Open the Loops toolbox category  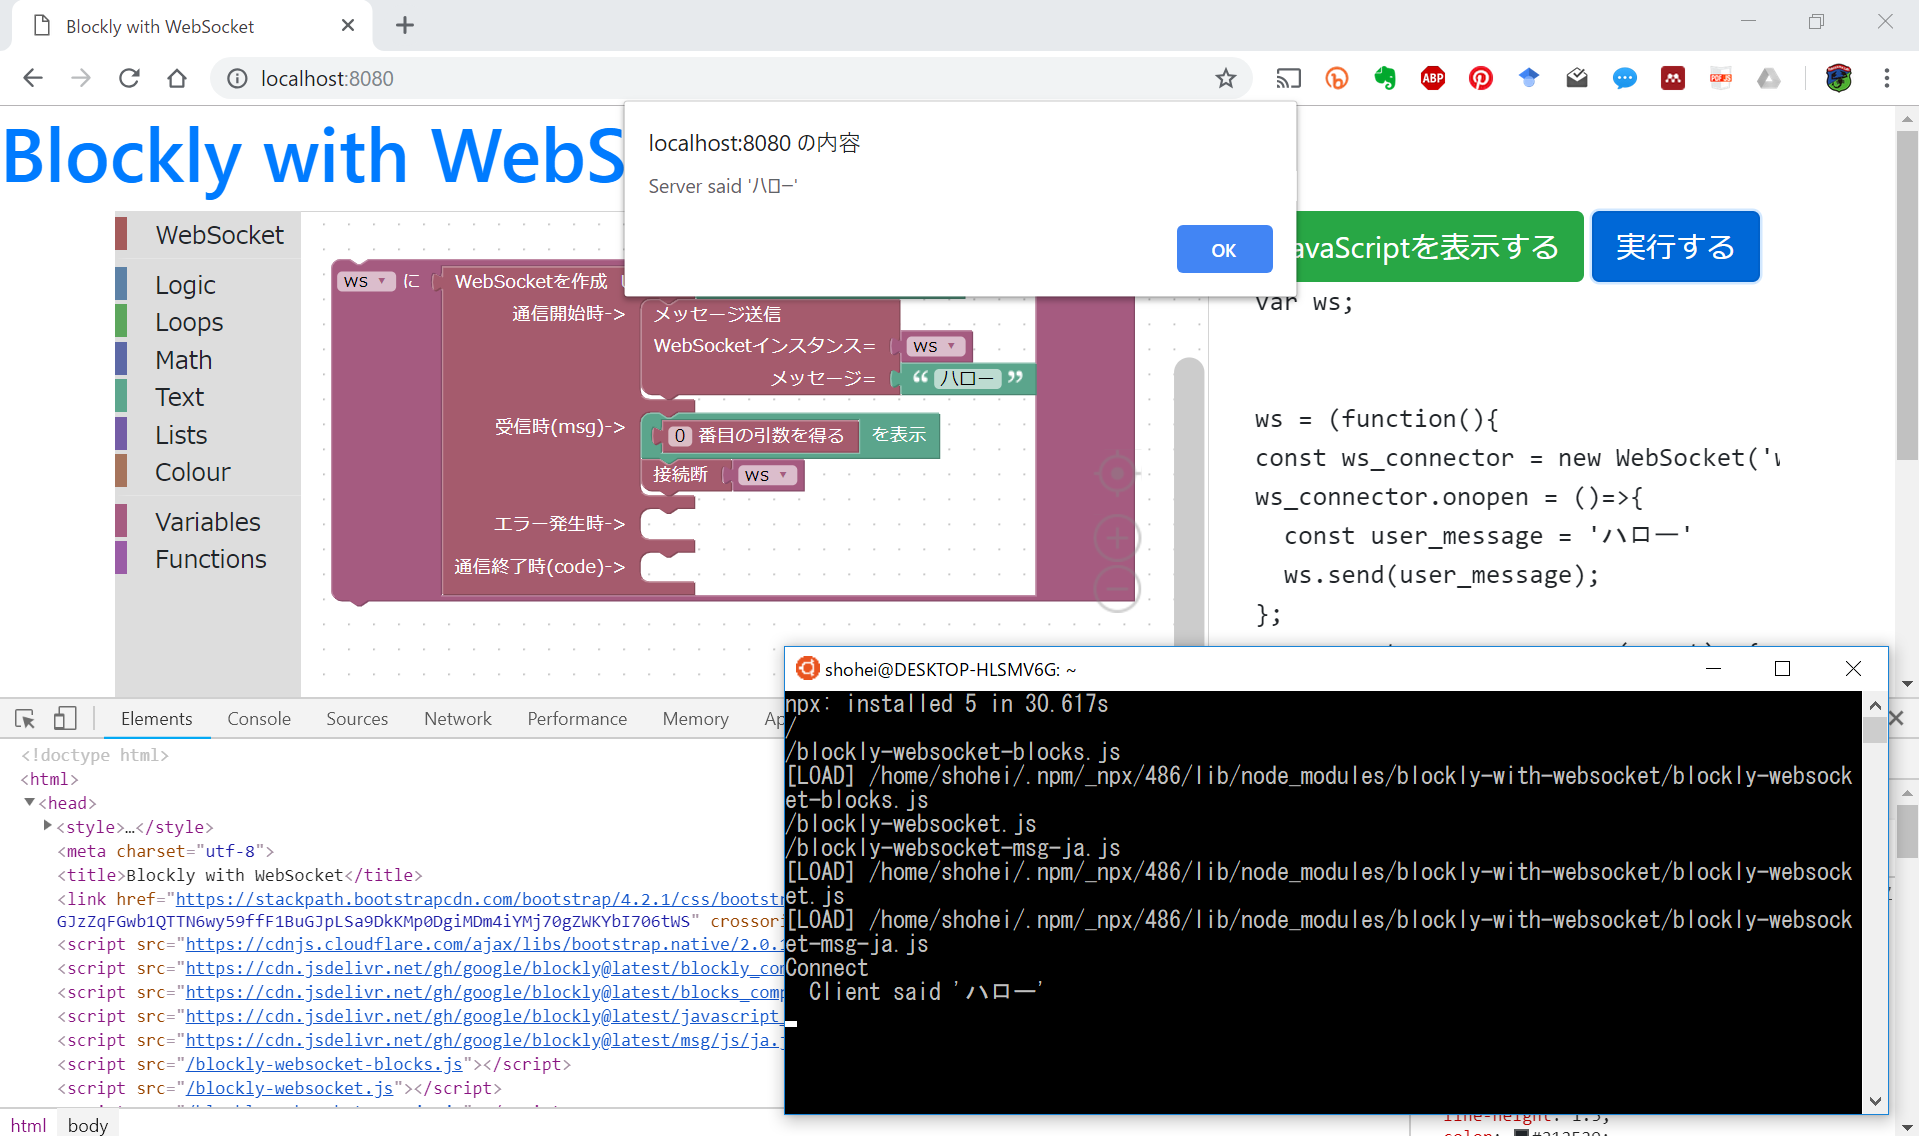point(208,322)
